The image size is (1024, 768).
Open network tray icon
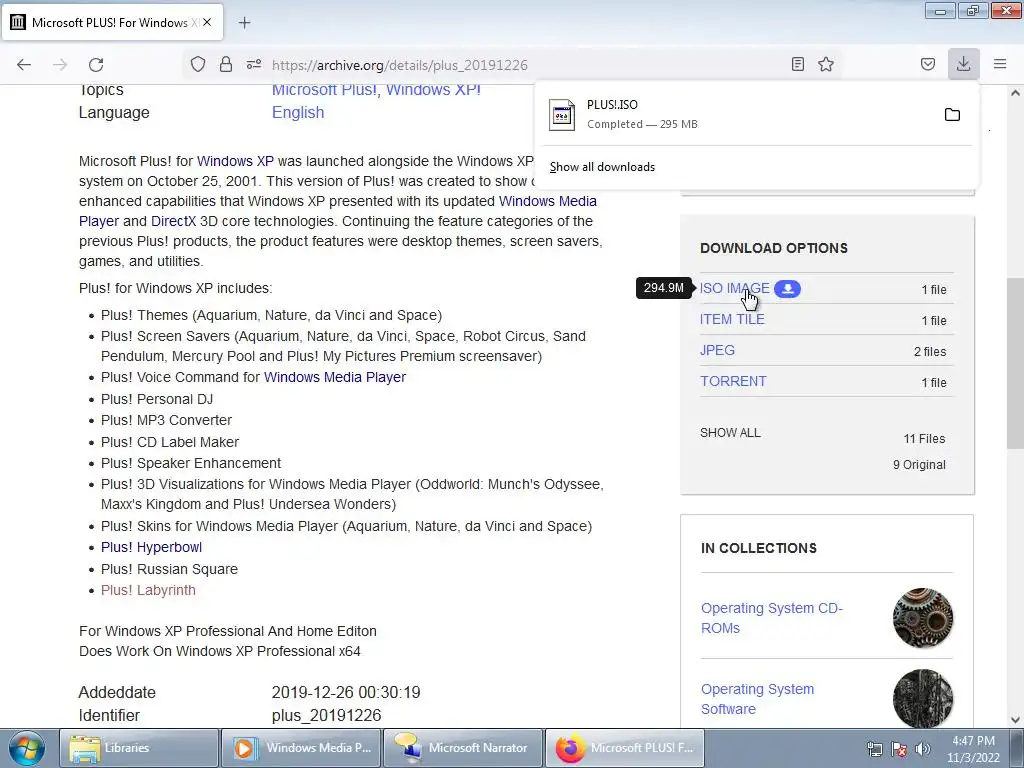tap(874, 749)
